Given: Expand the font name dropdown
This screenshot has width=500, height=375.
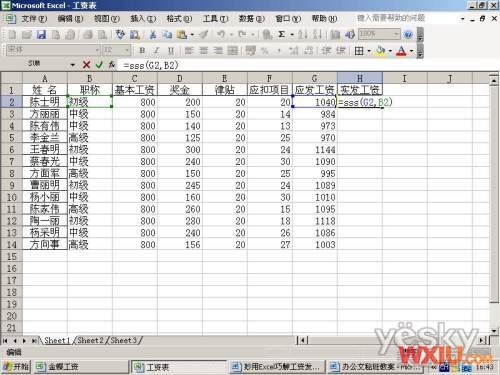Looking at the screenshot, I should (97, 50).
